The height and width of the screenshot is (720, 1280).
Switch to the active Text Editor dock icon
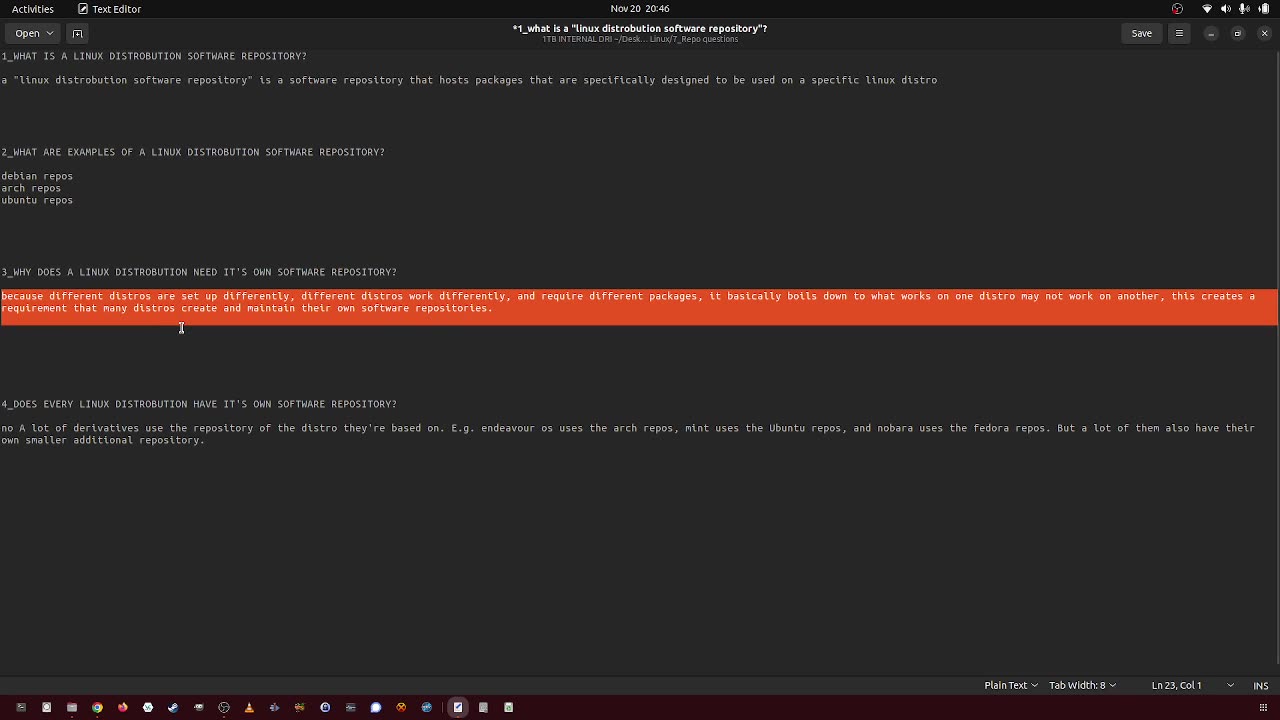tap(458, 707)
